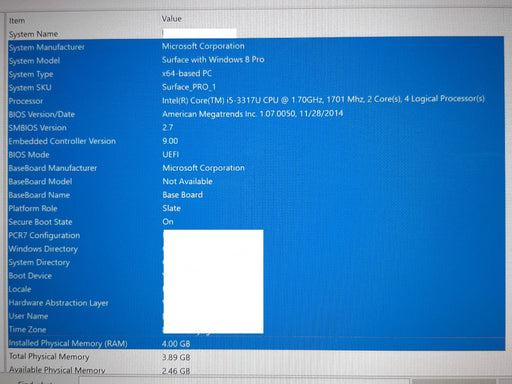This screenshot has width=512, height=384.
Task: Select the Platform Role row
Action: click(x=256, y=208)
